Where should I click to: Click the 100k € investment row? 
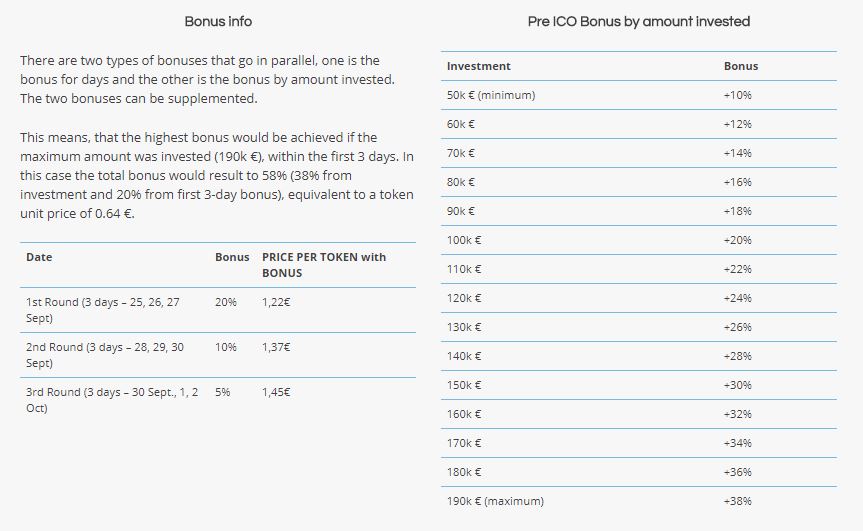point(638,240)
